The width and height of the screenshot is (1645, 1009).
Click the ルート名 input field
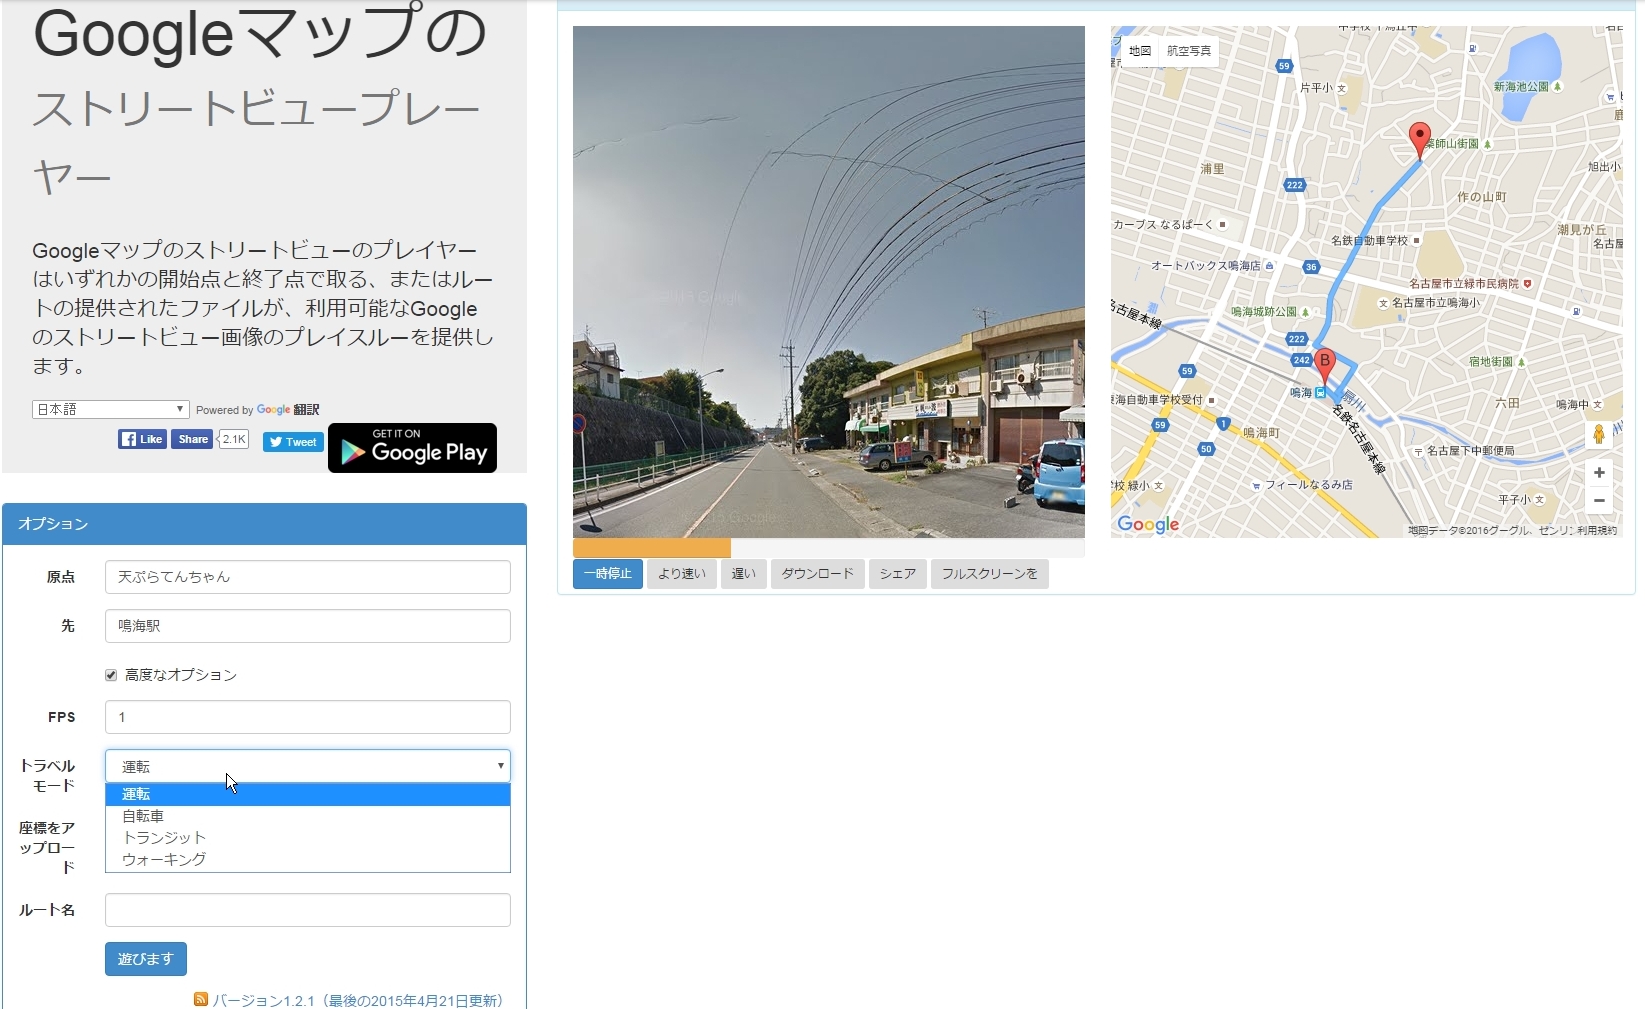click(x=308, y=910)
